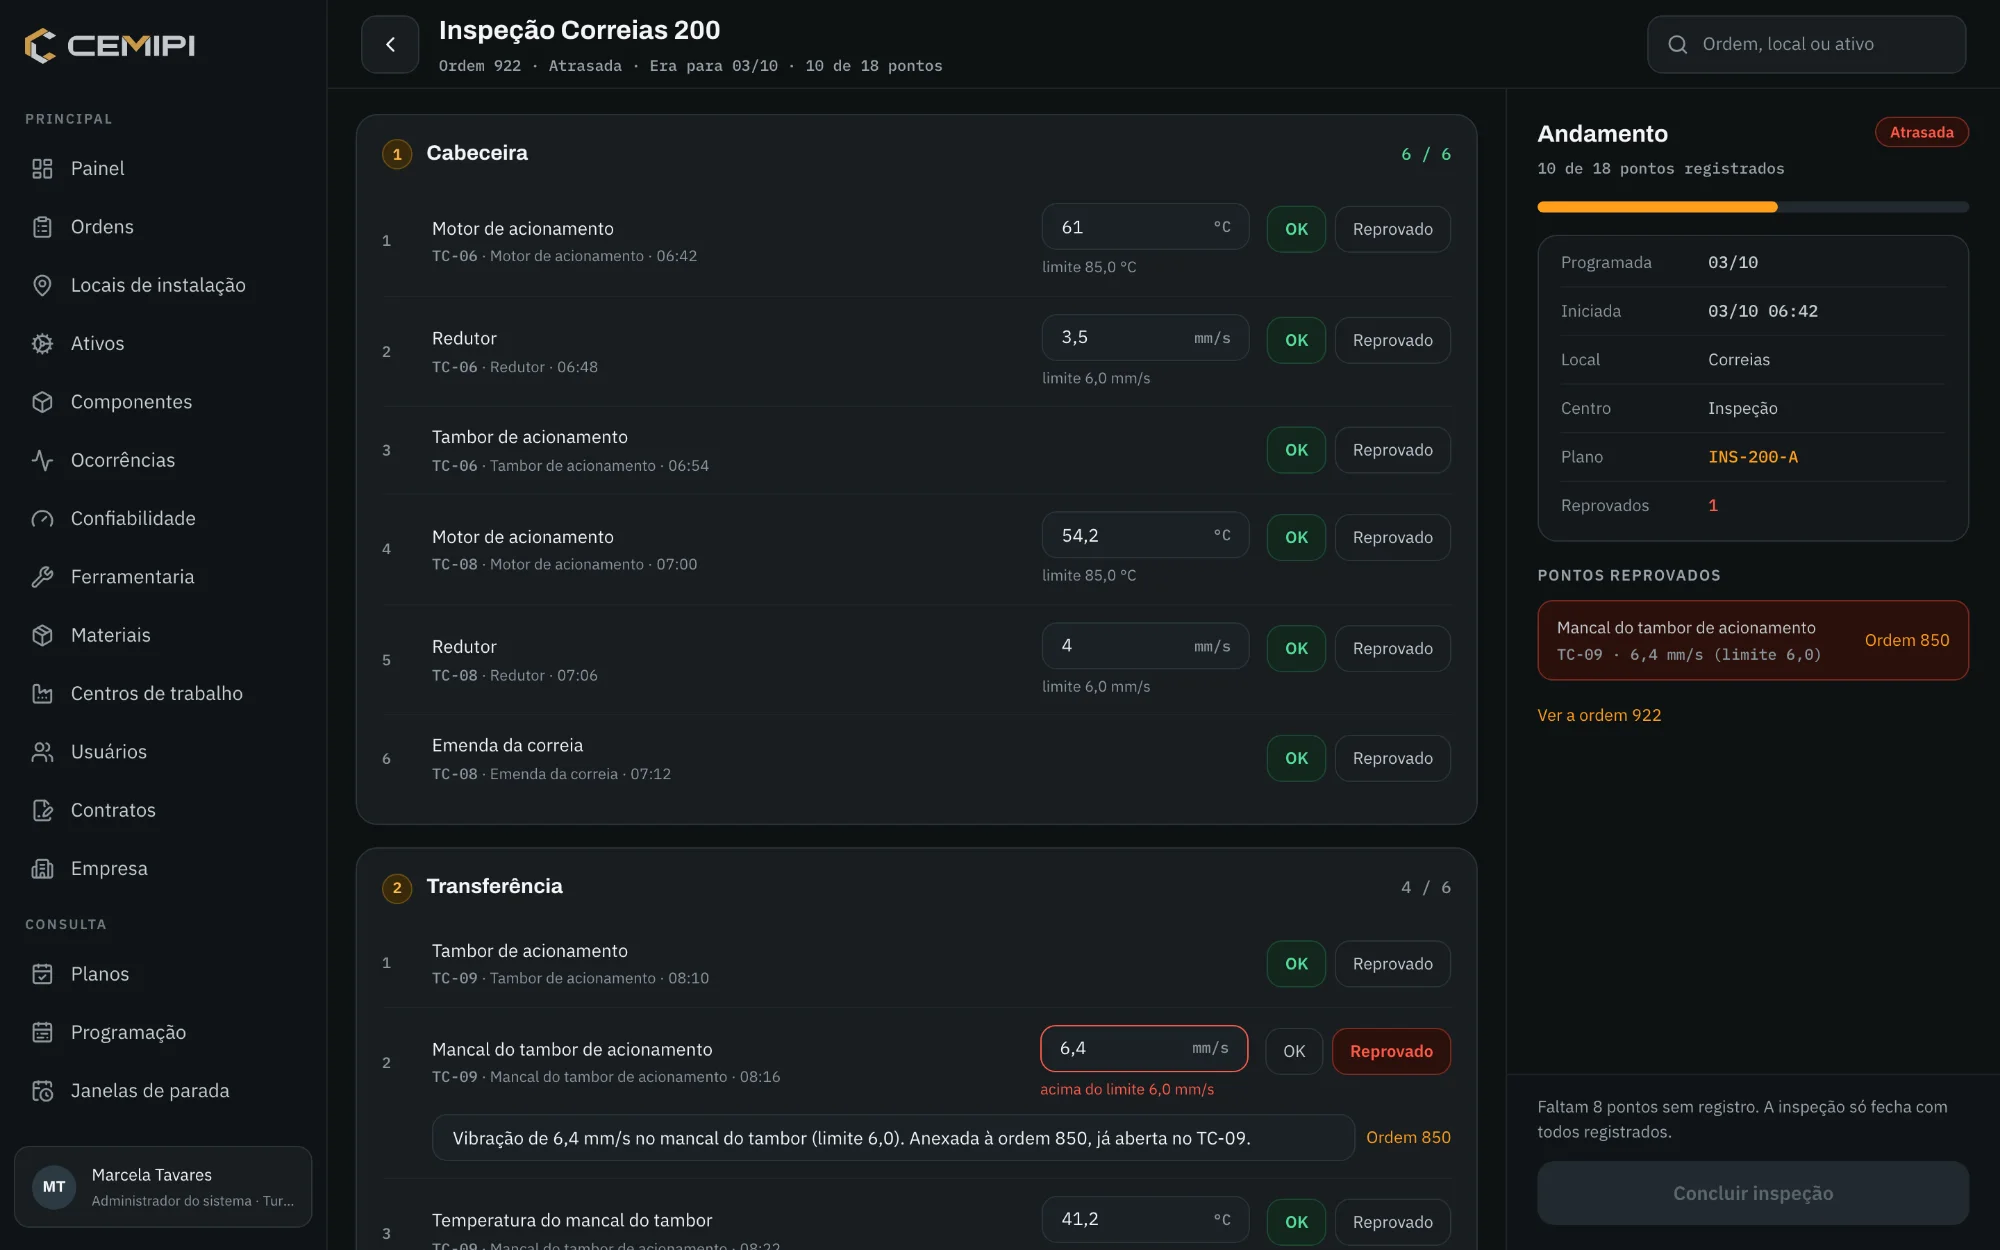This screenshot has height=1250, width=2000.
Task: Click Concluir inspeção button
Action: tap(1752, 1193)
